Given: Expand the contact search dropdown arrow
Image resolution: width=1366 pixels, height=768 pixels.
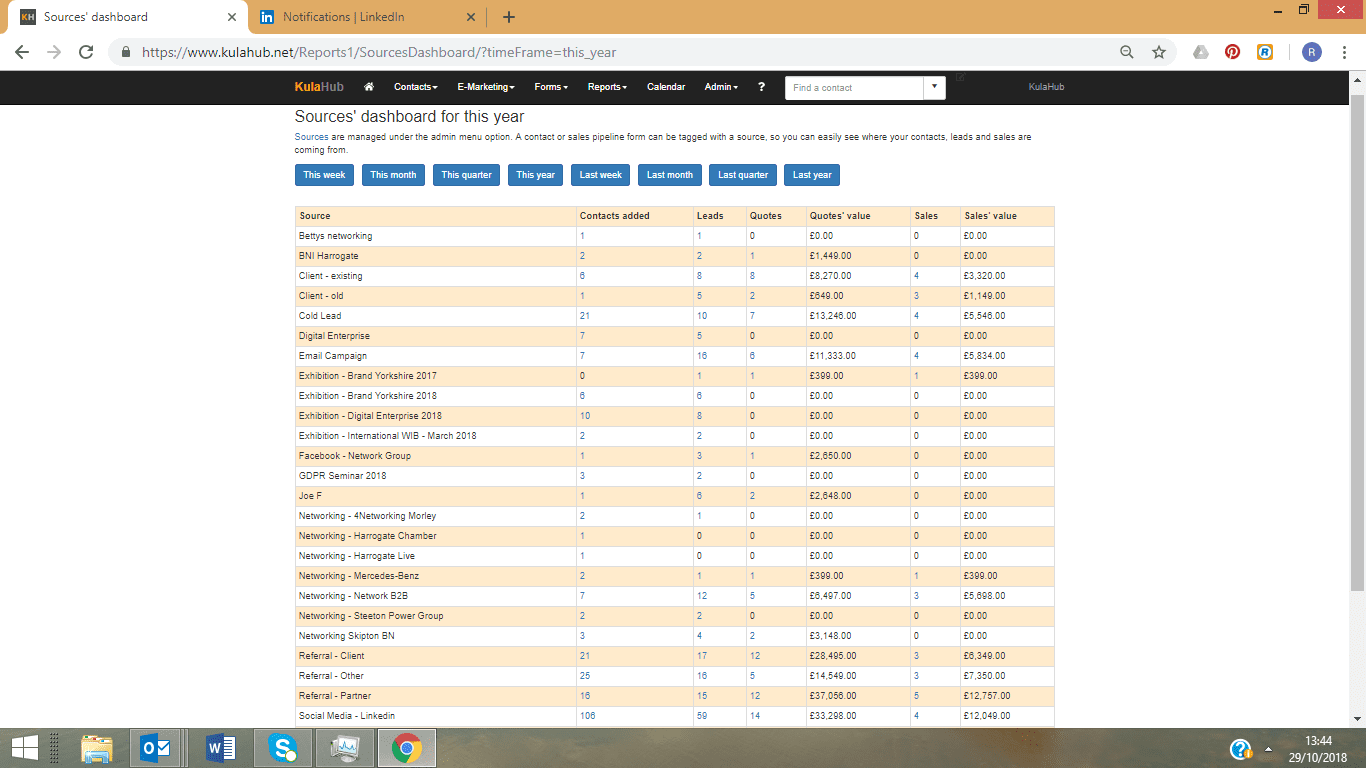Looking at the screenshot, I should (x=932, y=87).
